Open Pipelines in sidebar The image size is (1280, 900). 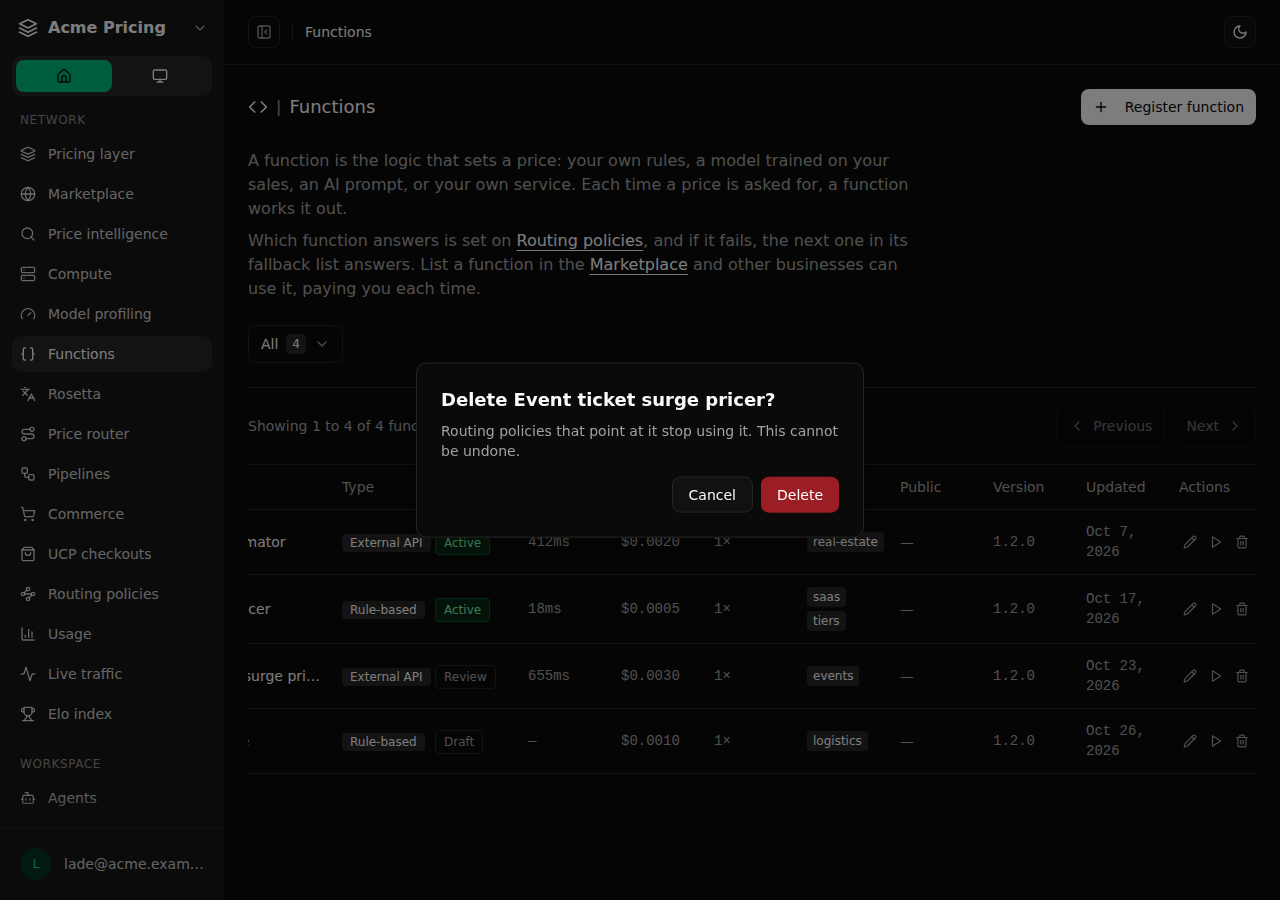112,474
